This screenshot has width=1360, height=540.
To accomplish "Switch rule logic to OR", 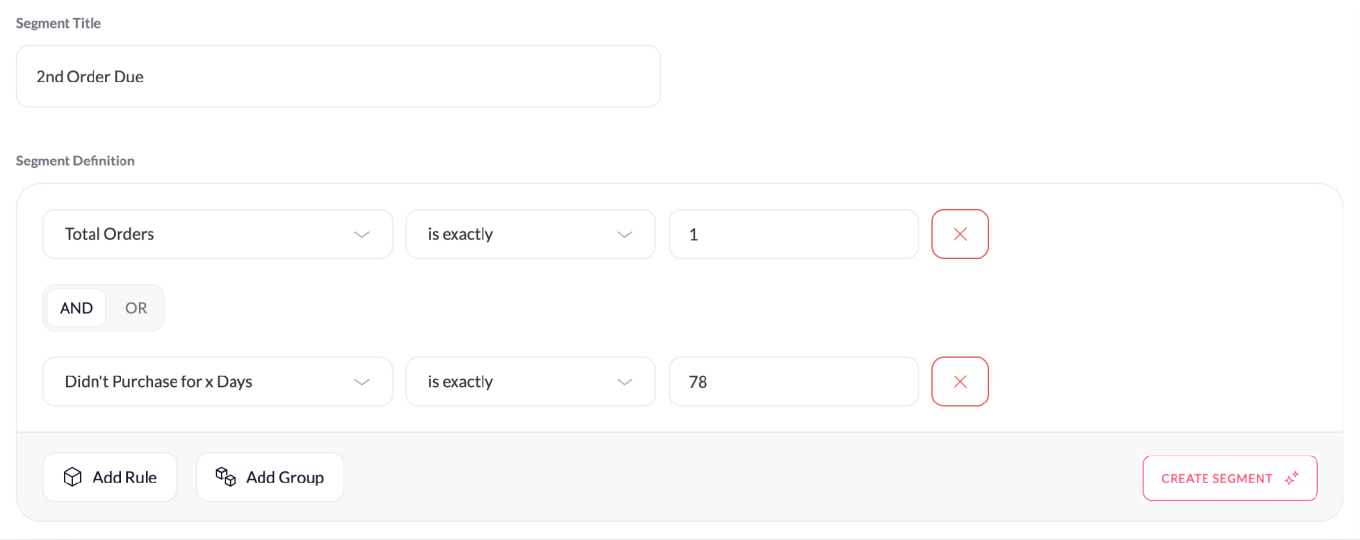I will (136, 308).
